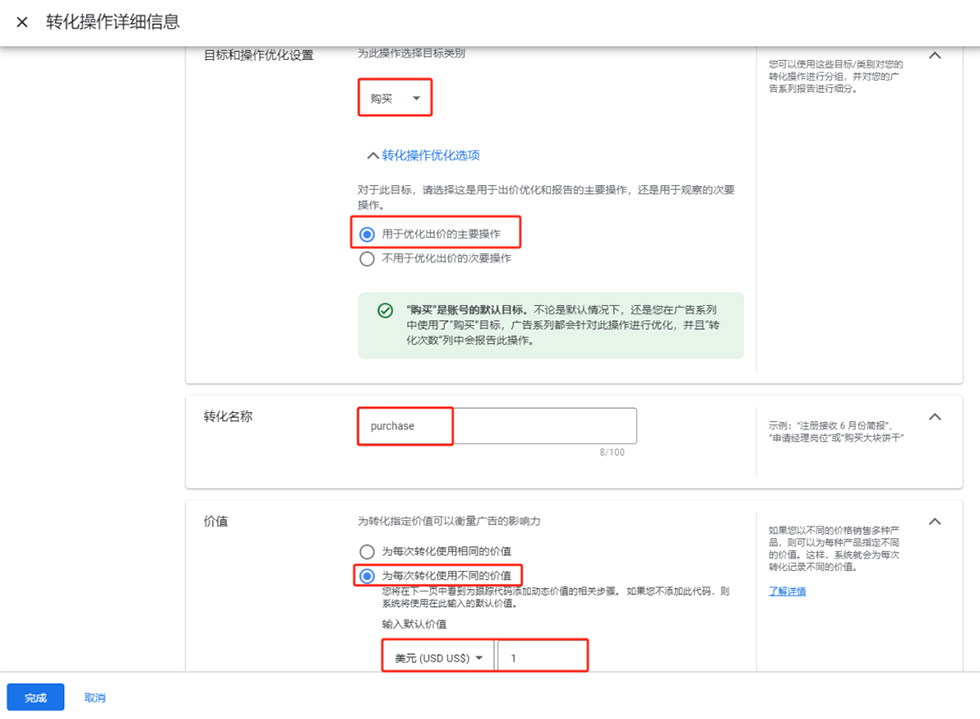Click the 转化名称 section heading
This screenshot has height=719, width=980.
point(228,416)
